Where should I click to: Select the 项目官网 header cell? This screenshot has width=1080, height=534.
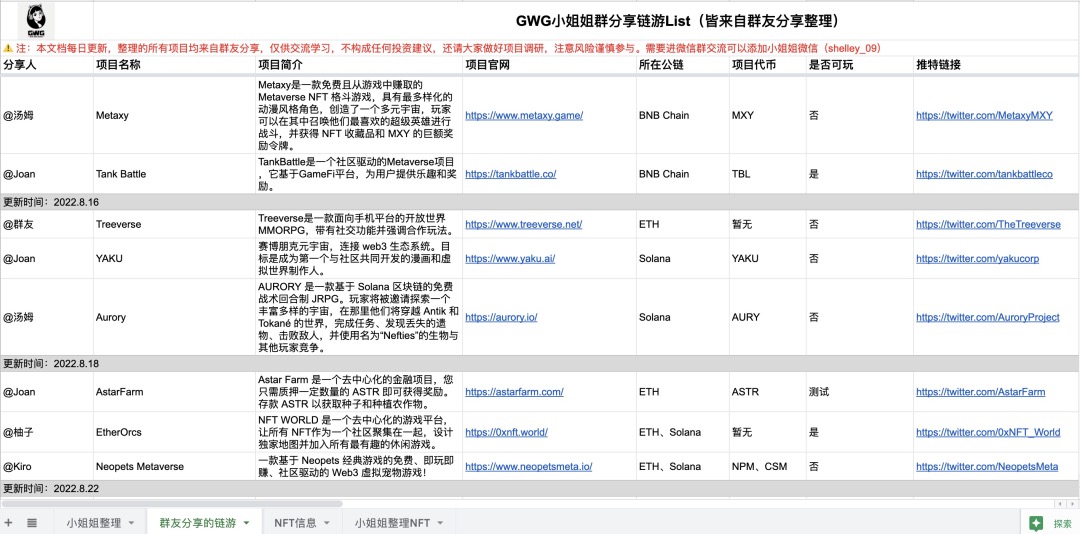click(549, 65)
